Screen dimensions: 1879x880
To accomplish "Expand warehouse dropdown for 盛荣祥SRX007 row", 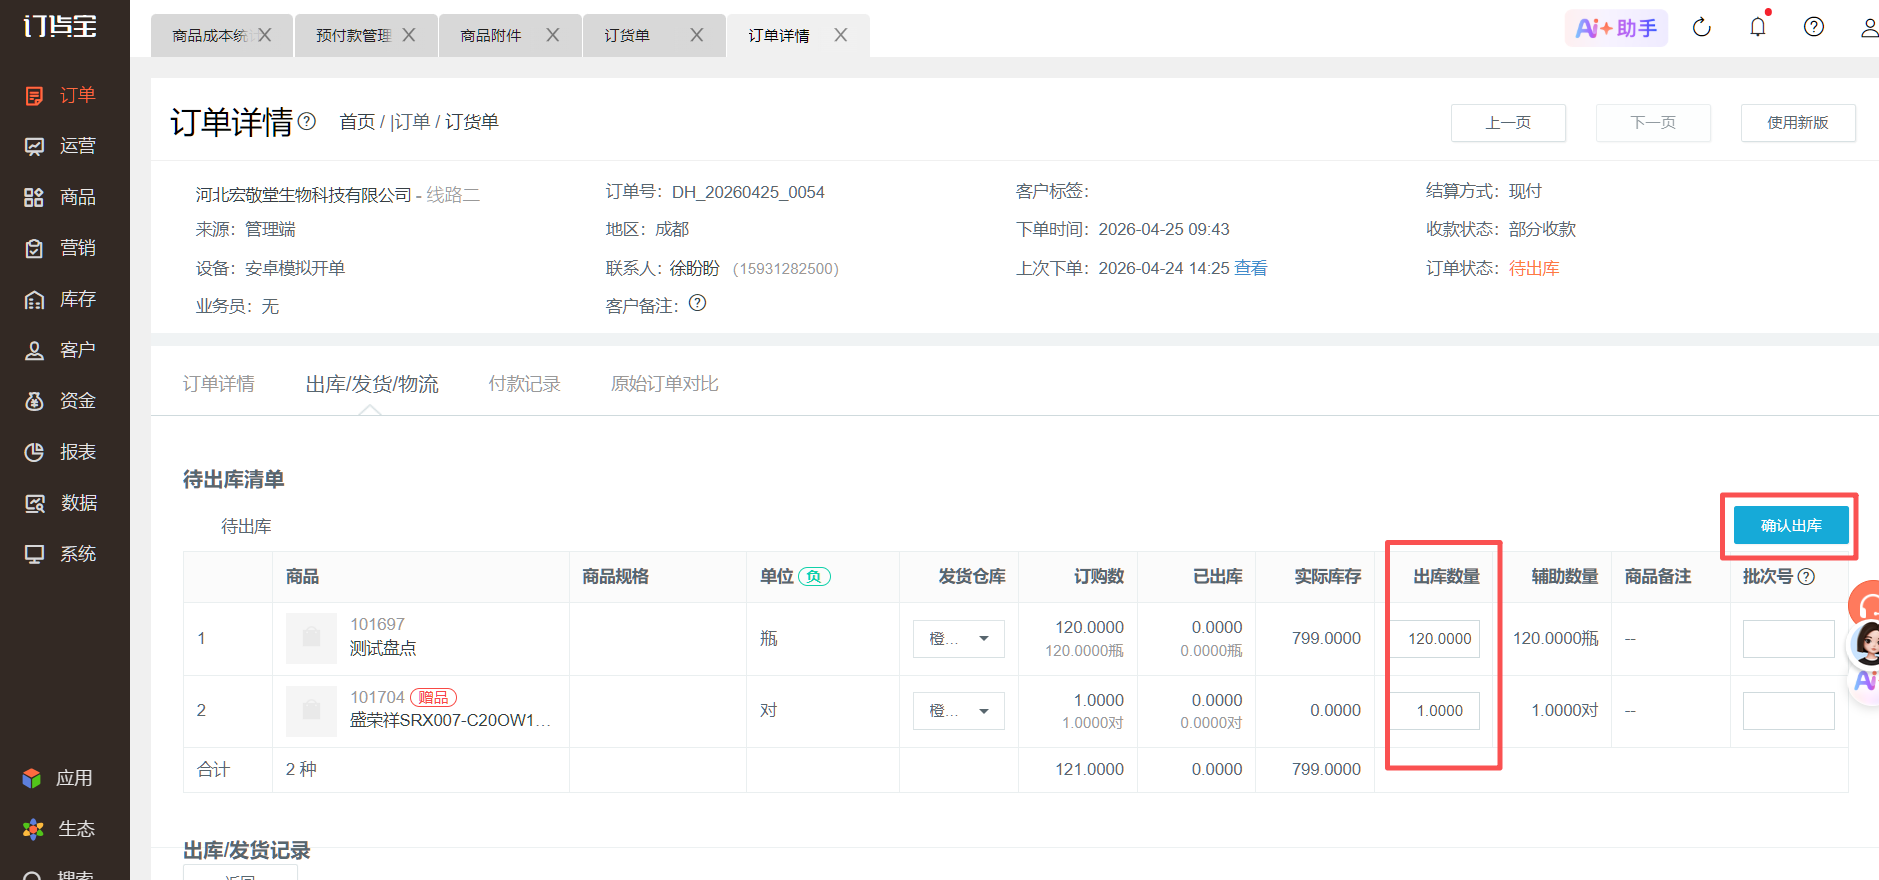I will click(x=959, y=711).
